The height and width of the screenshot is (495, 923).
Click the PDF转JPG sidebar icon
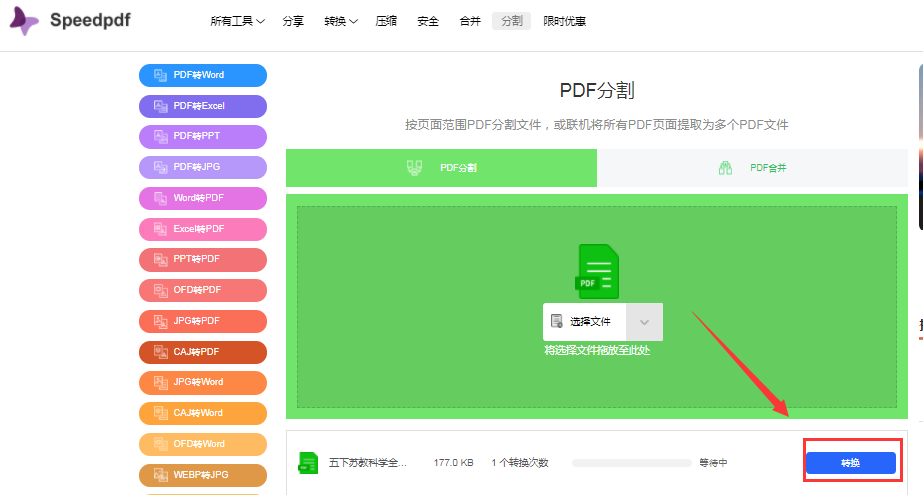click(x=160, y=167)
